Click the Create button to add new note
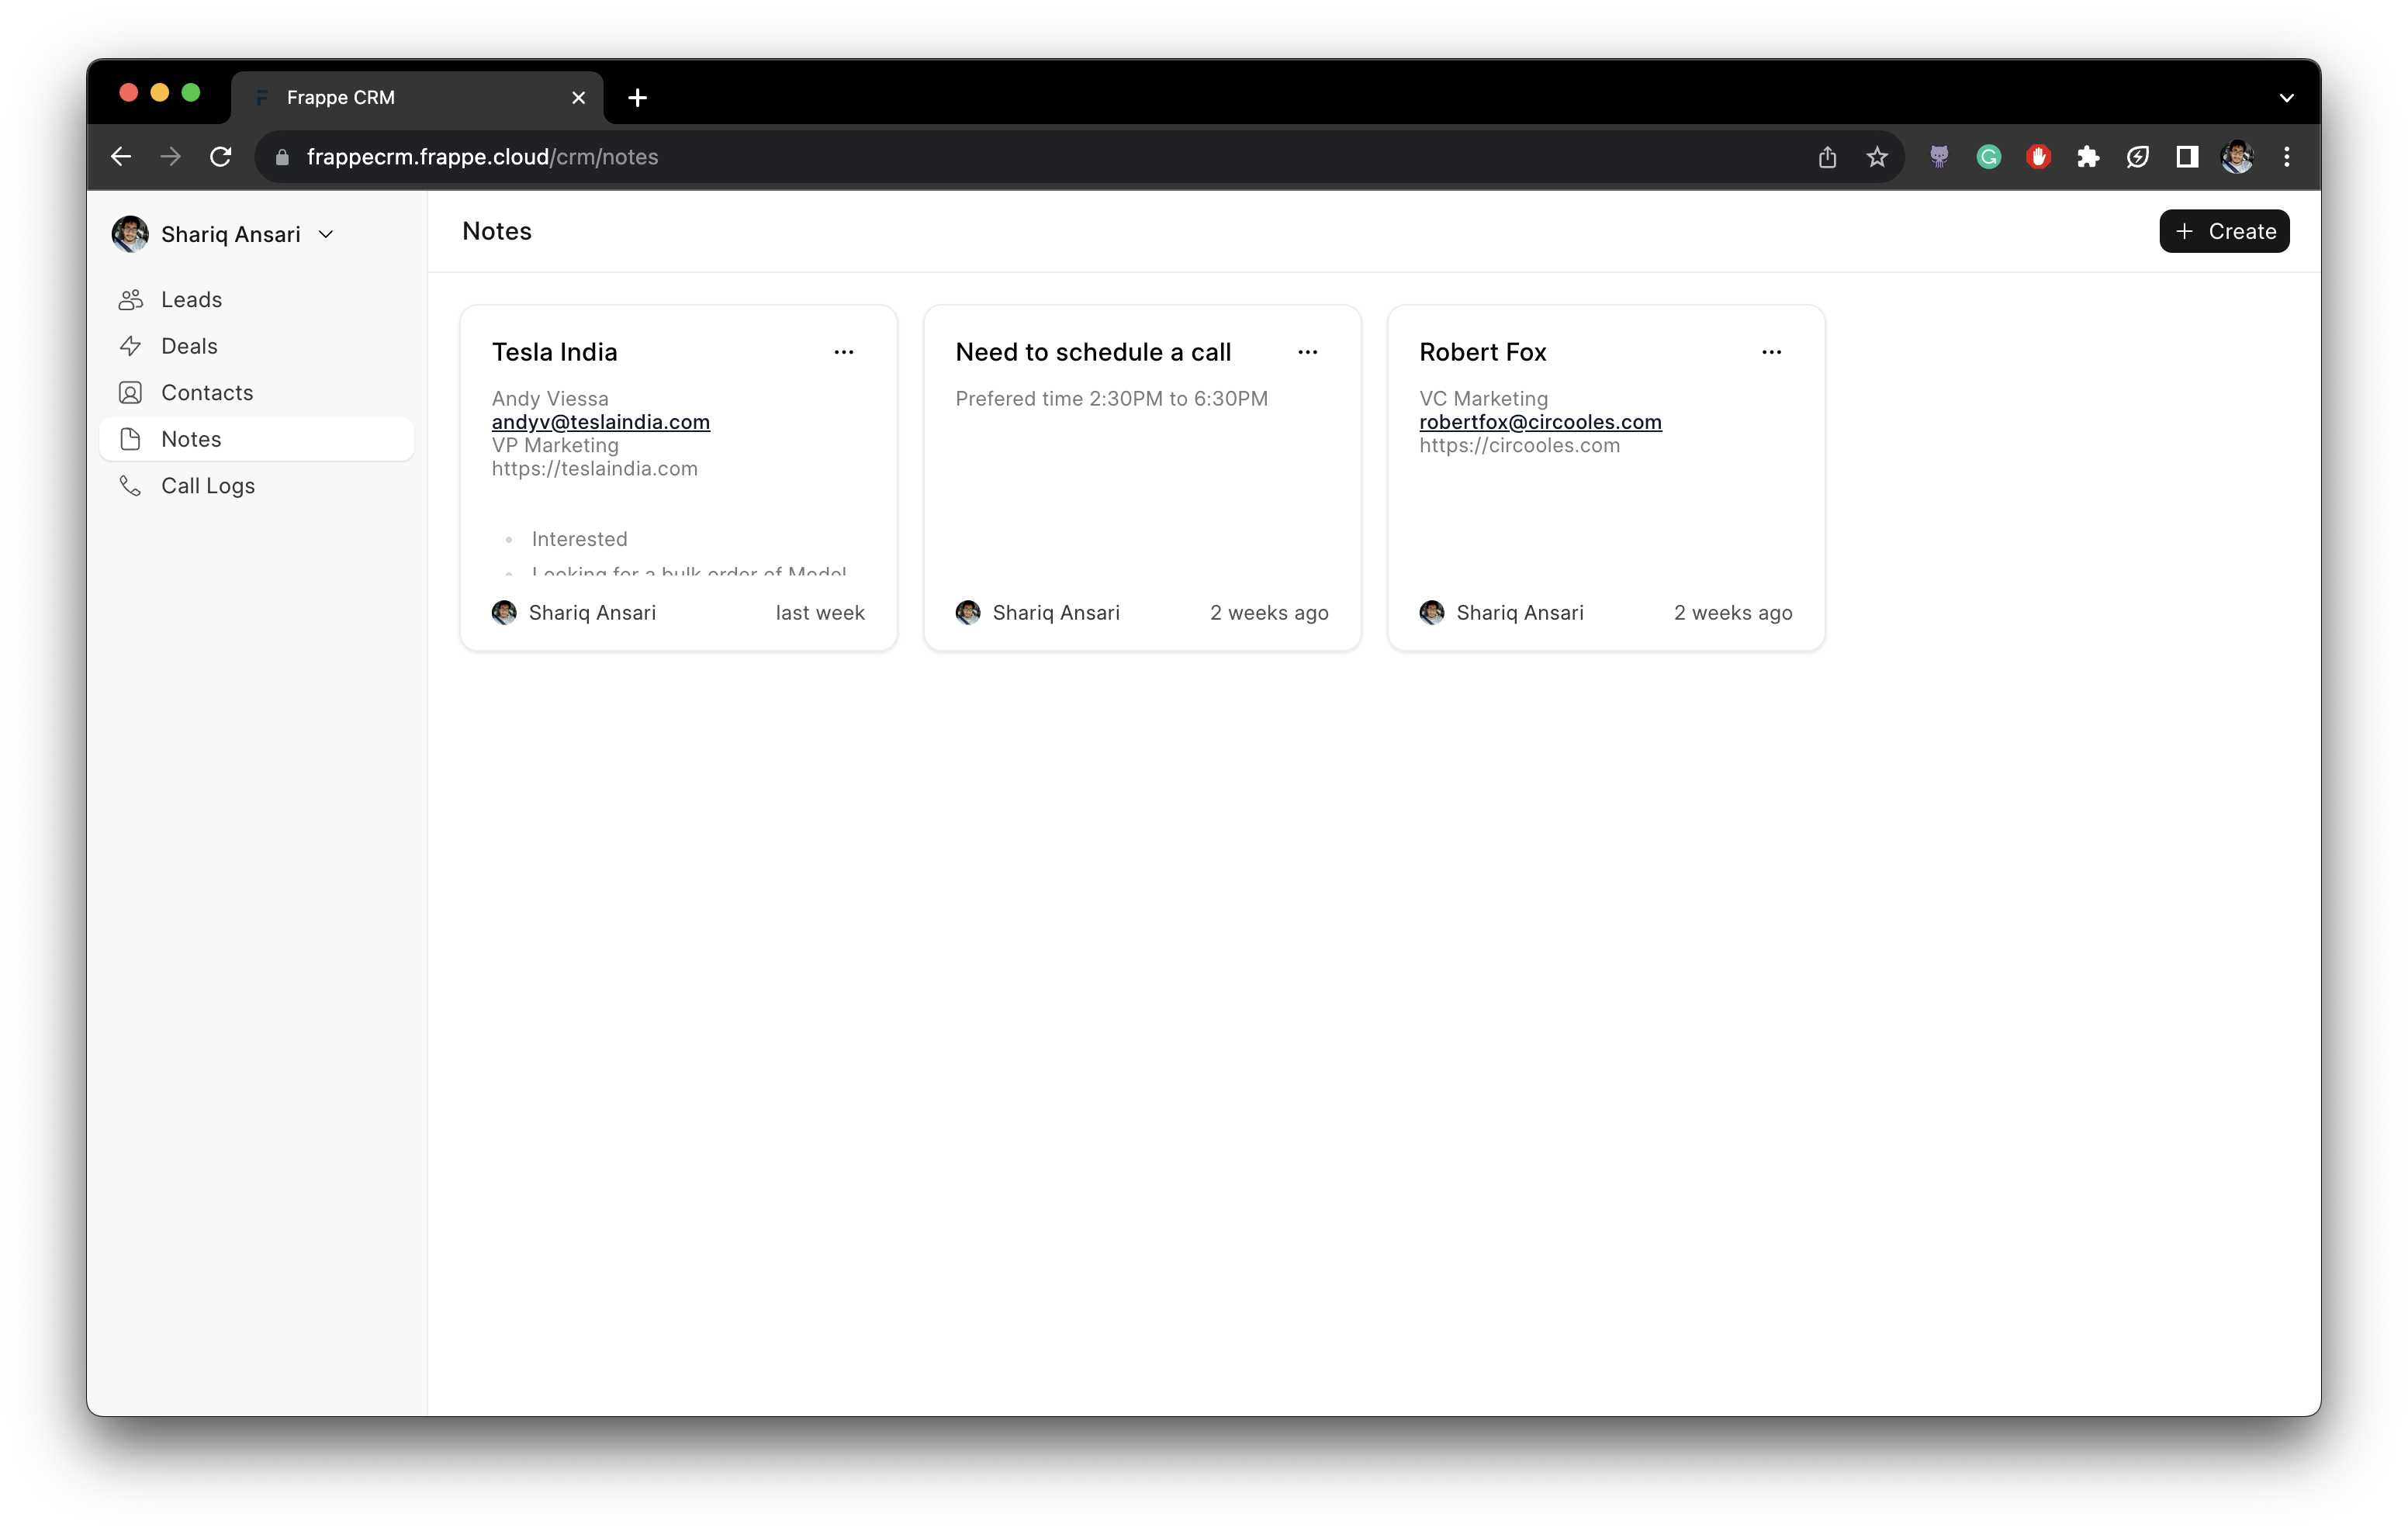Image resolution: width=2408 pixels, height=1531 pixels. 2226,230
